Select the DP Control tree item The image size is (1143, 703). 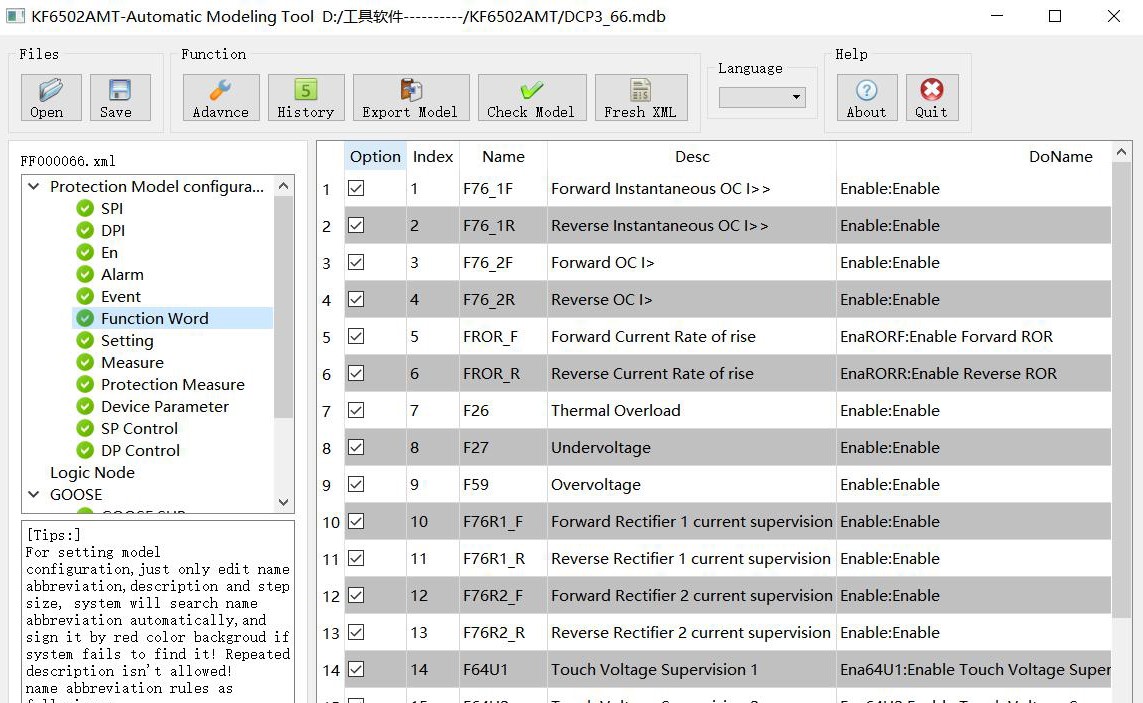point(141,451)
